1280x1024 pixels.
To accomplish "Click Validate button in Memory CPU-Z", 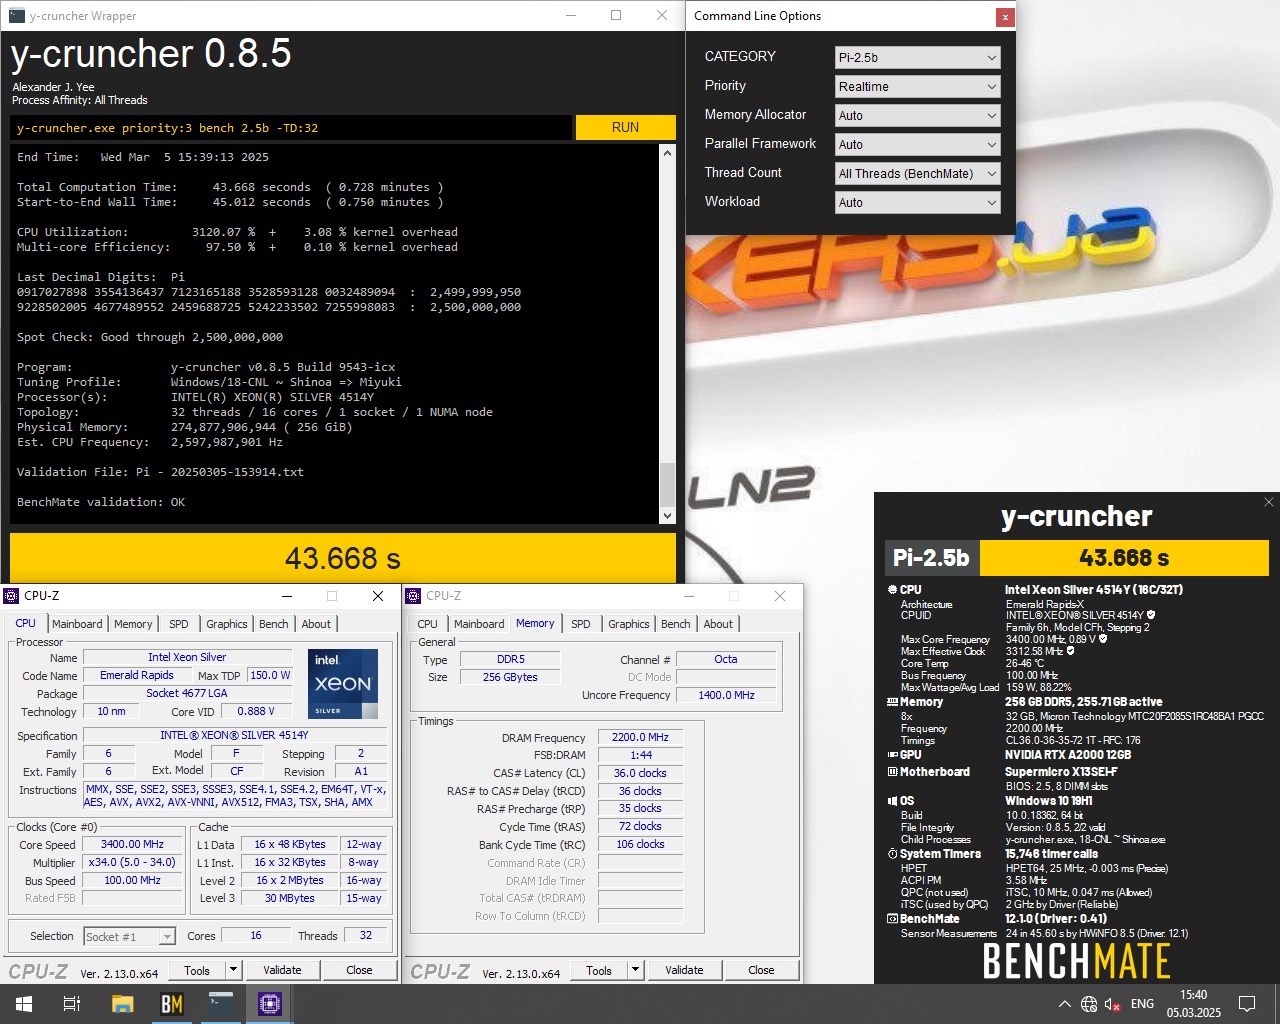I will 684,970.
